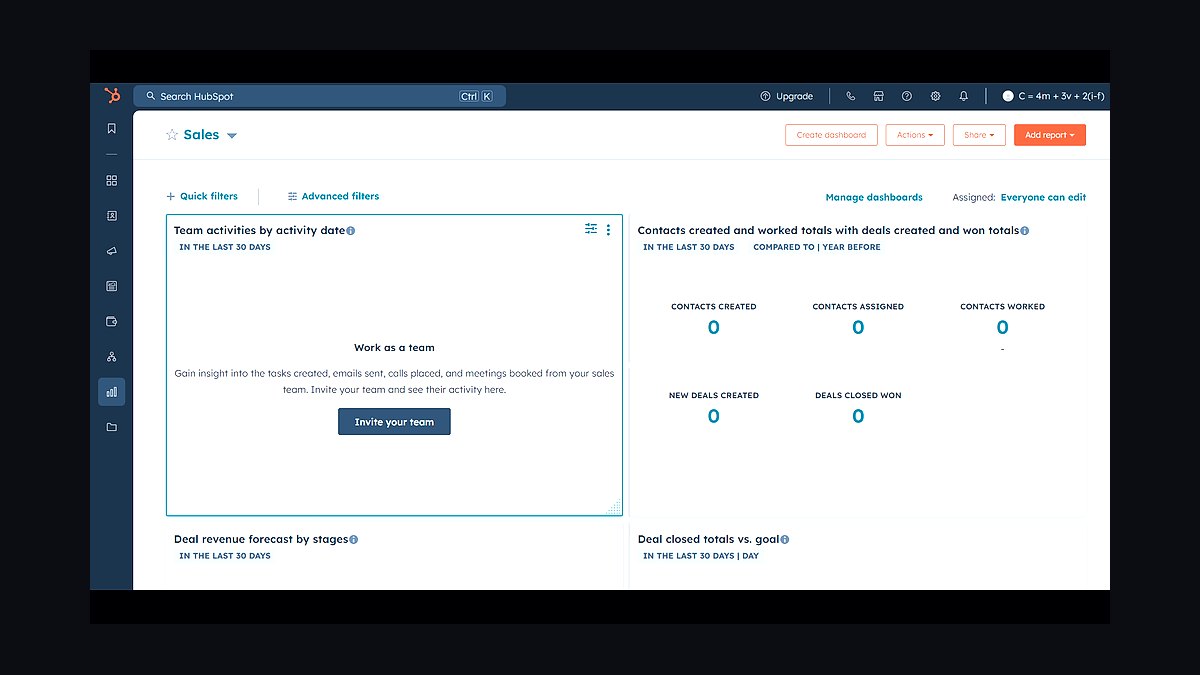Click info icon beside Contacts created and worked totals
Viewport: 1200px width, 675px height.
pyautogui.click(x=1024, y=231)
